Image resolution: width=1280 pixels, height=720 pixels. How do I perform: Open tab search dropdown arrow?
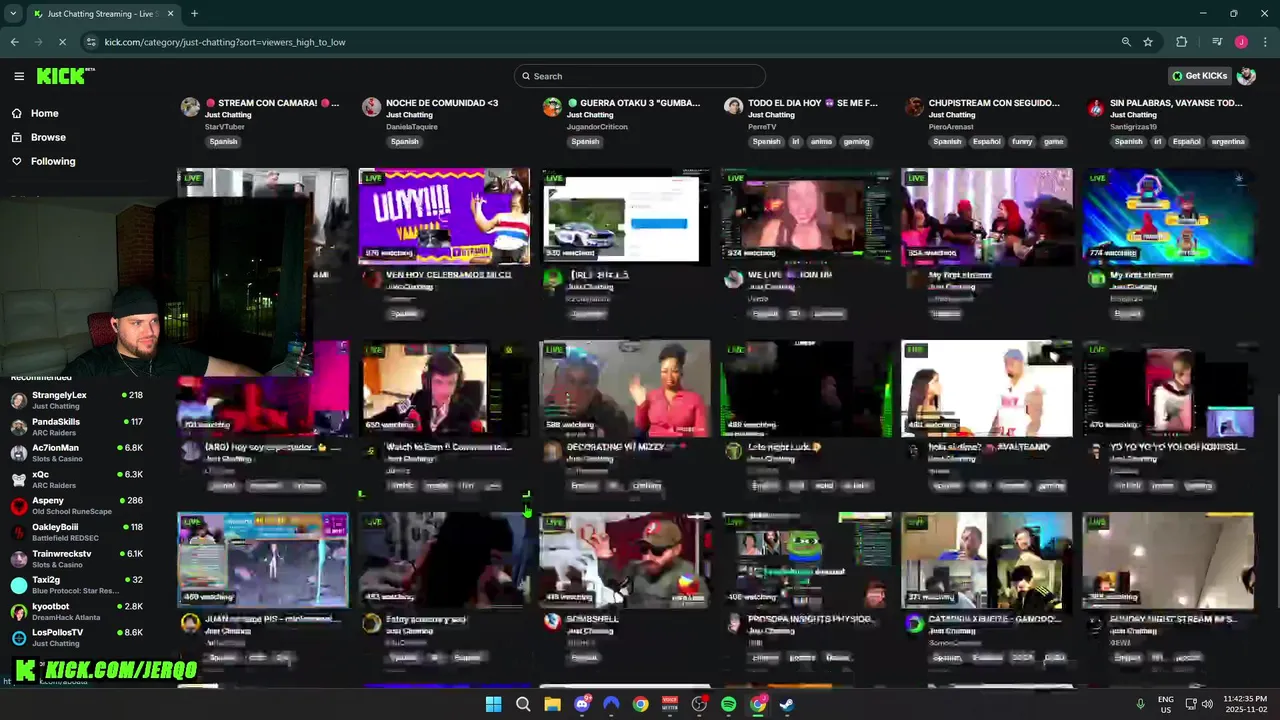click(x=12, y=14)
